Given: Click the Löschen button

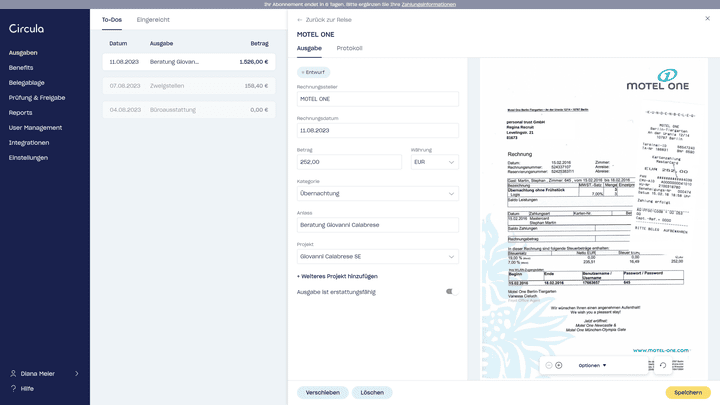Looking at the screenshot, I should [x=372, y=393].
